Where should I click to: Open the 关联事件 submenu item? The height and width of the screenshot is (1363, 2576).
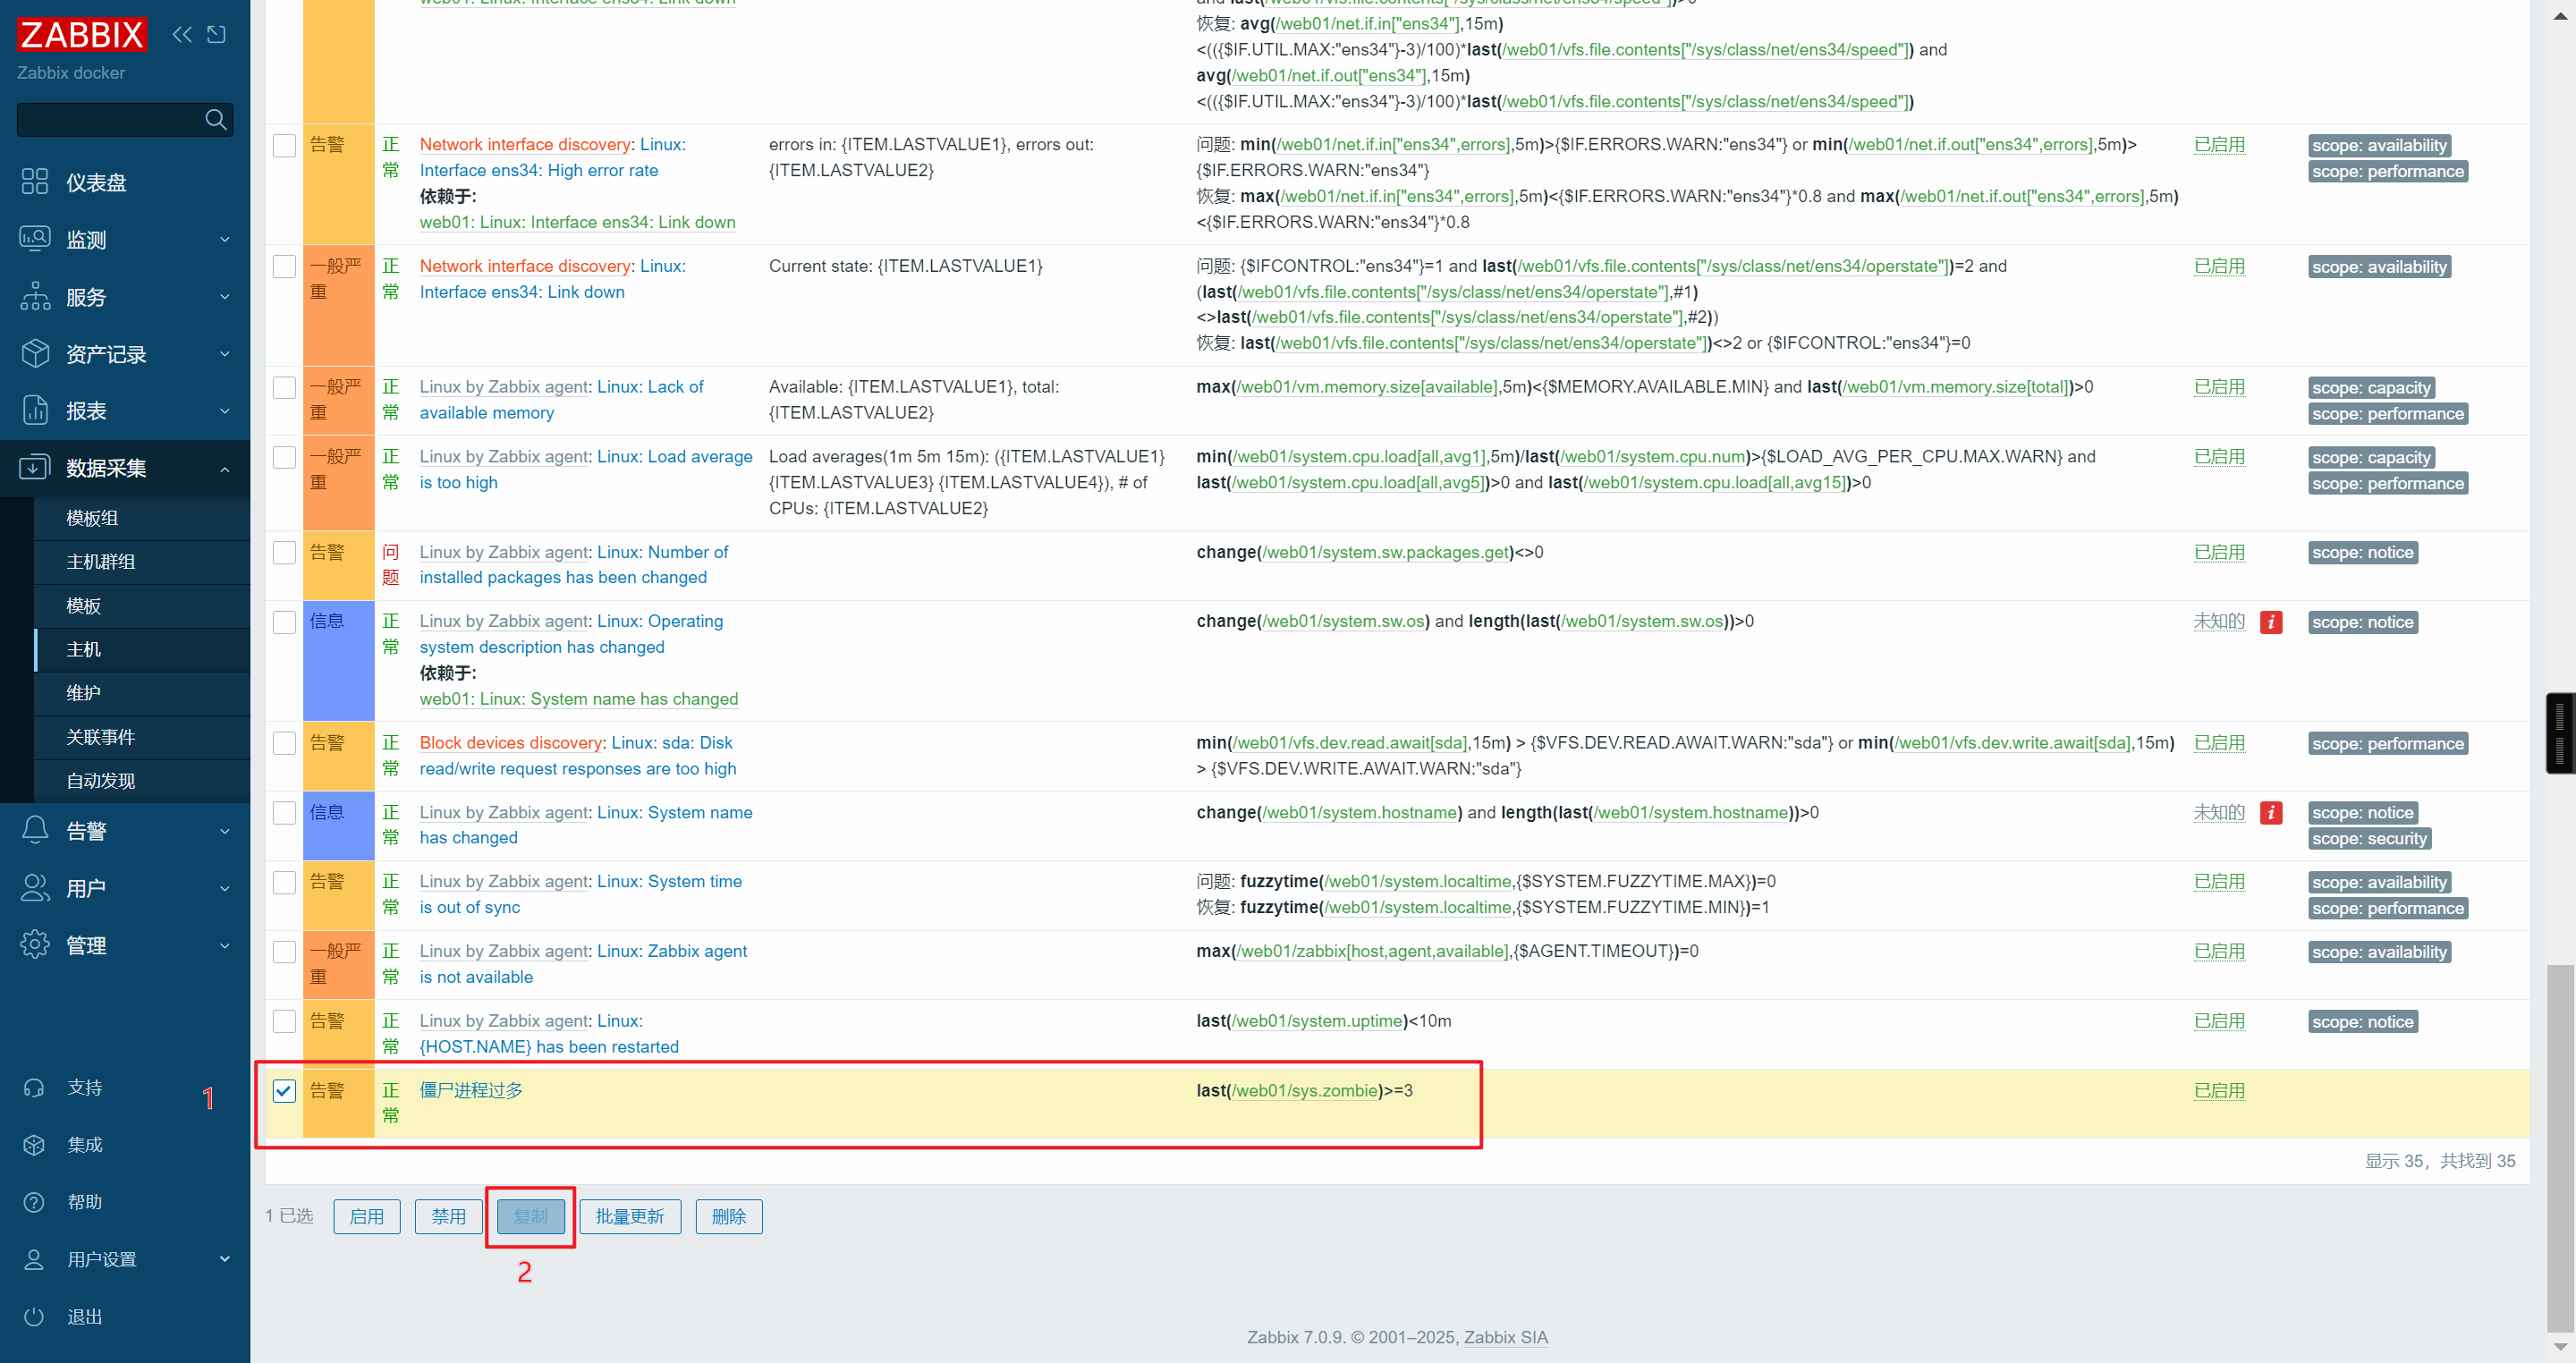(142, 737)
